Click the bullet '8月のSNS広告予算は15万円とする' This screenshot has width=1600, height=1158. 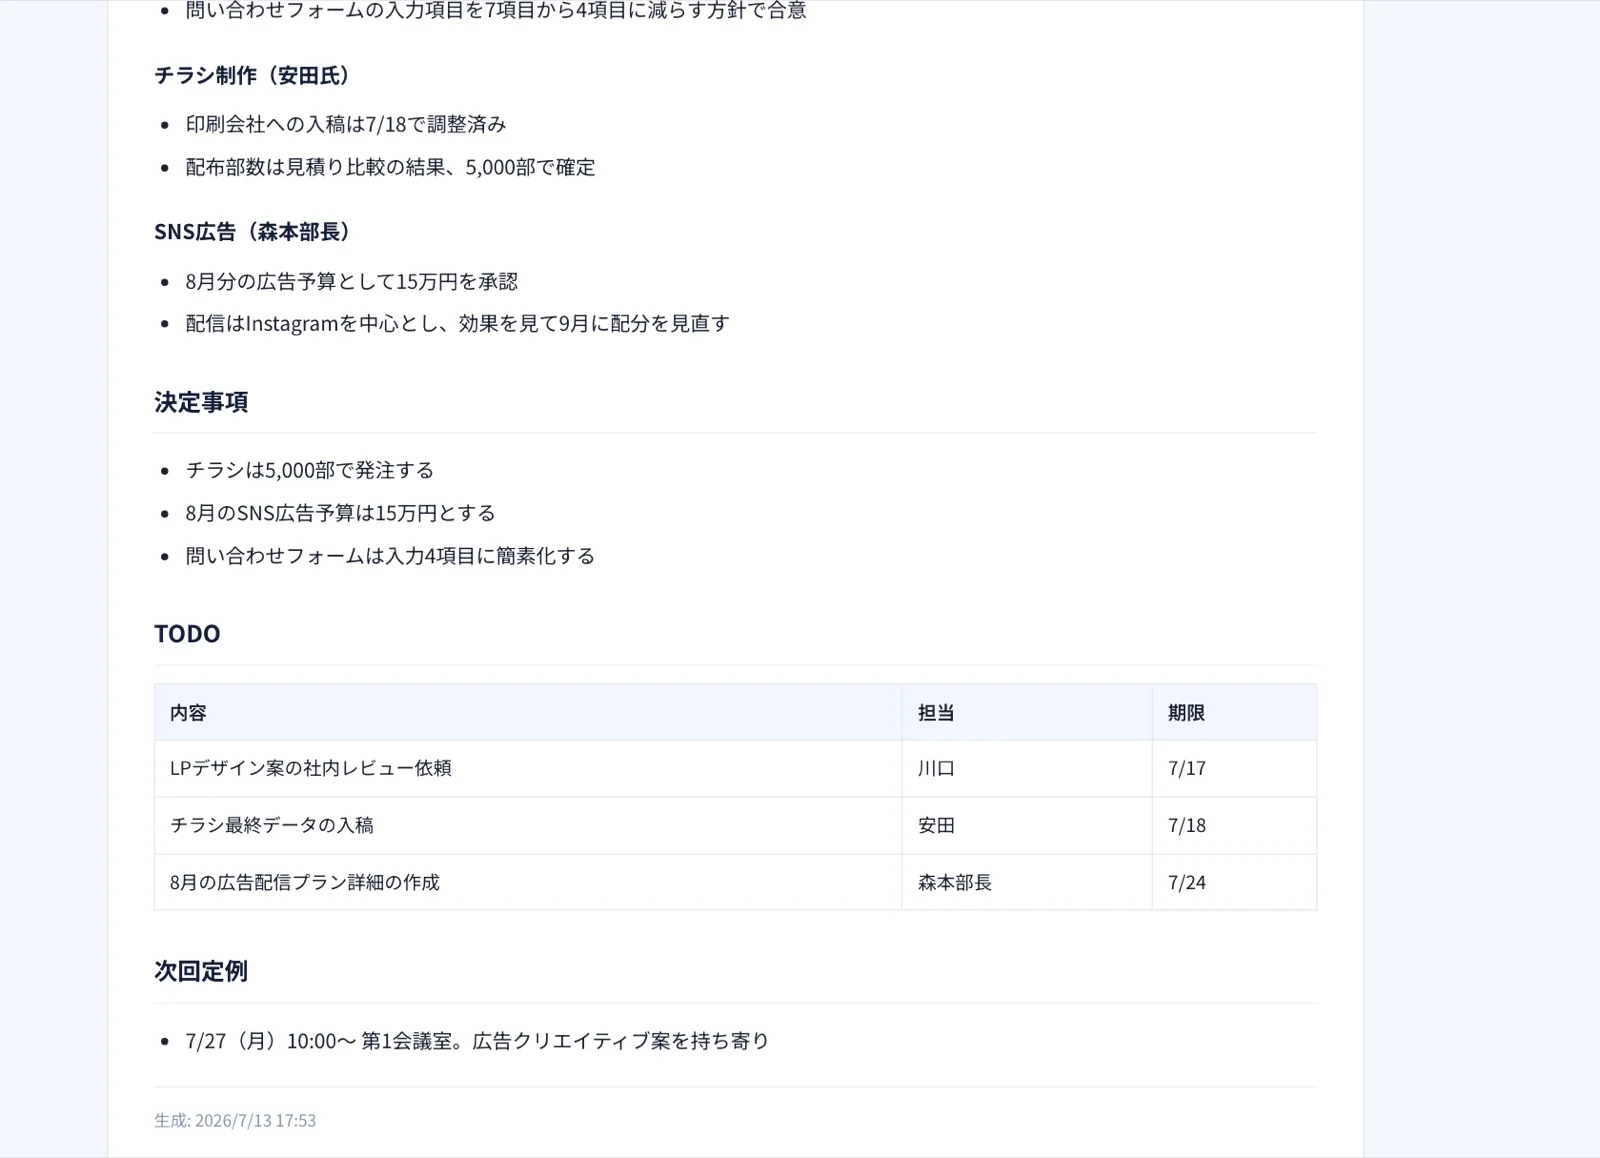click(340, 513)
